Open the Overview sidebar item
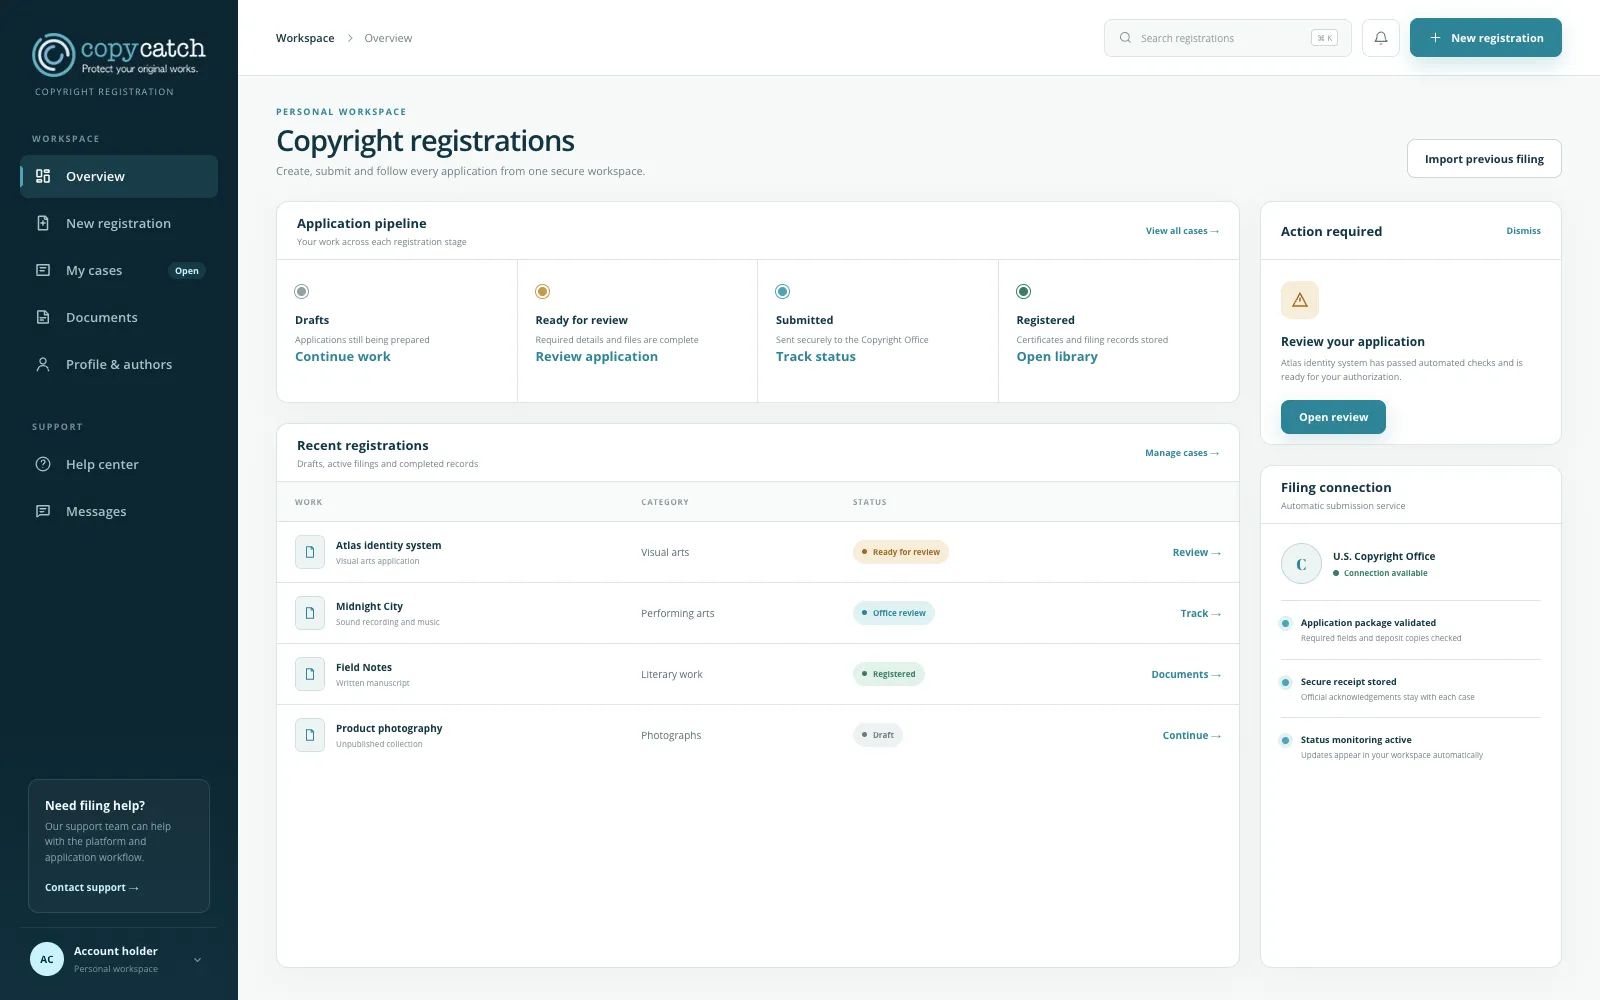This screenshot has height=1000, width=1600. [x=119, y=176]
